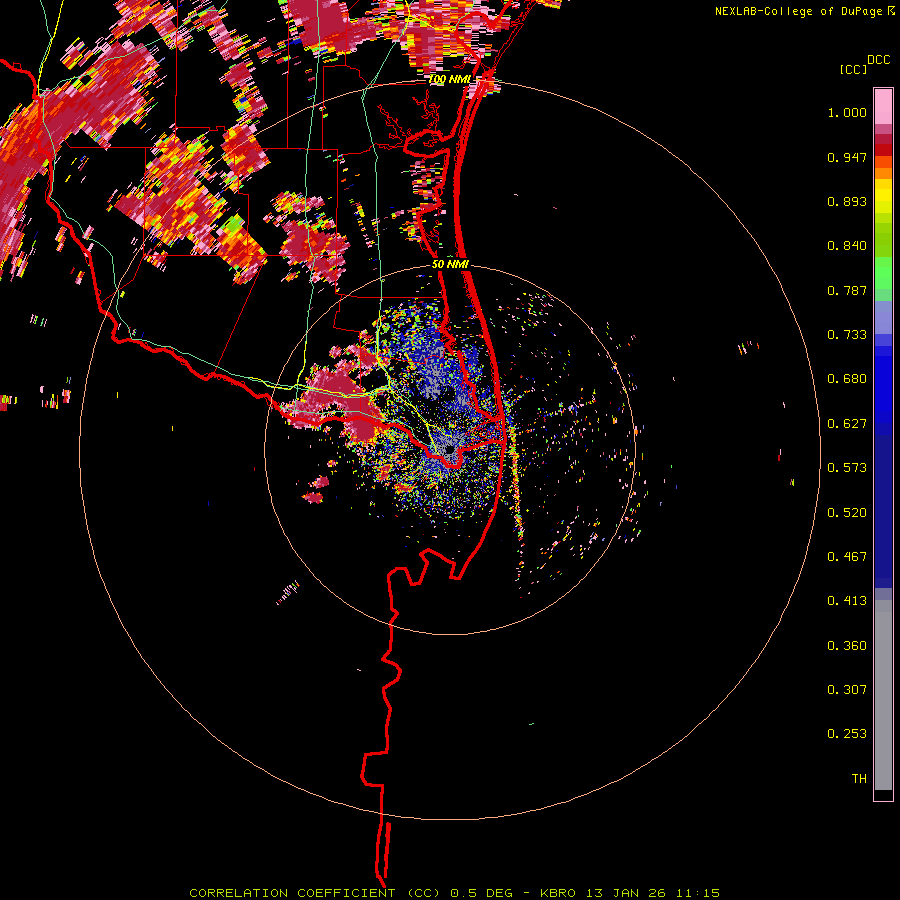
Task: Click the 0.680 color scale value
Action: 847,379
